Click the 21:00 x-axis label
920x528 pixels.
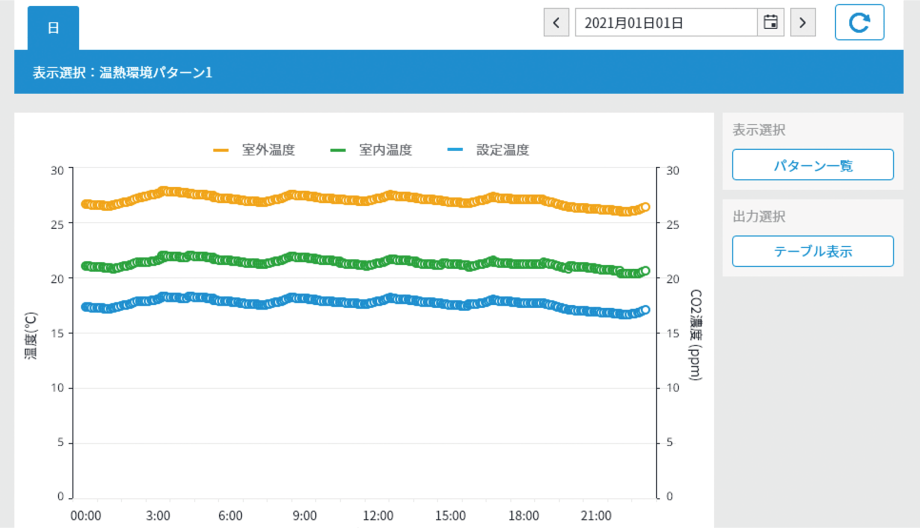(x=596, y=516)
